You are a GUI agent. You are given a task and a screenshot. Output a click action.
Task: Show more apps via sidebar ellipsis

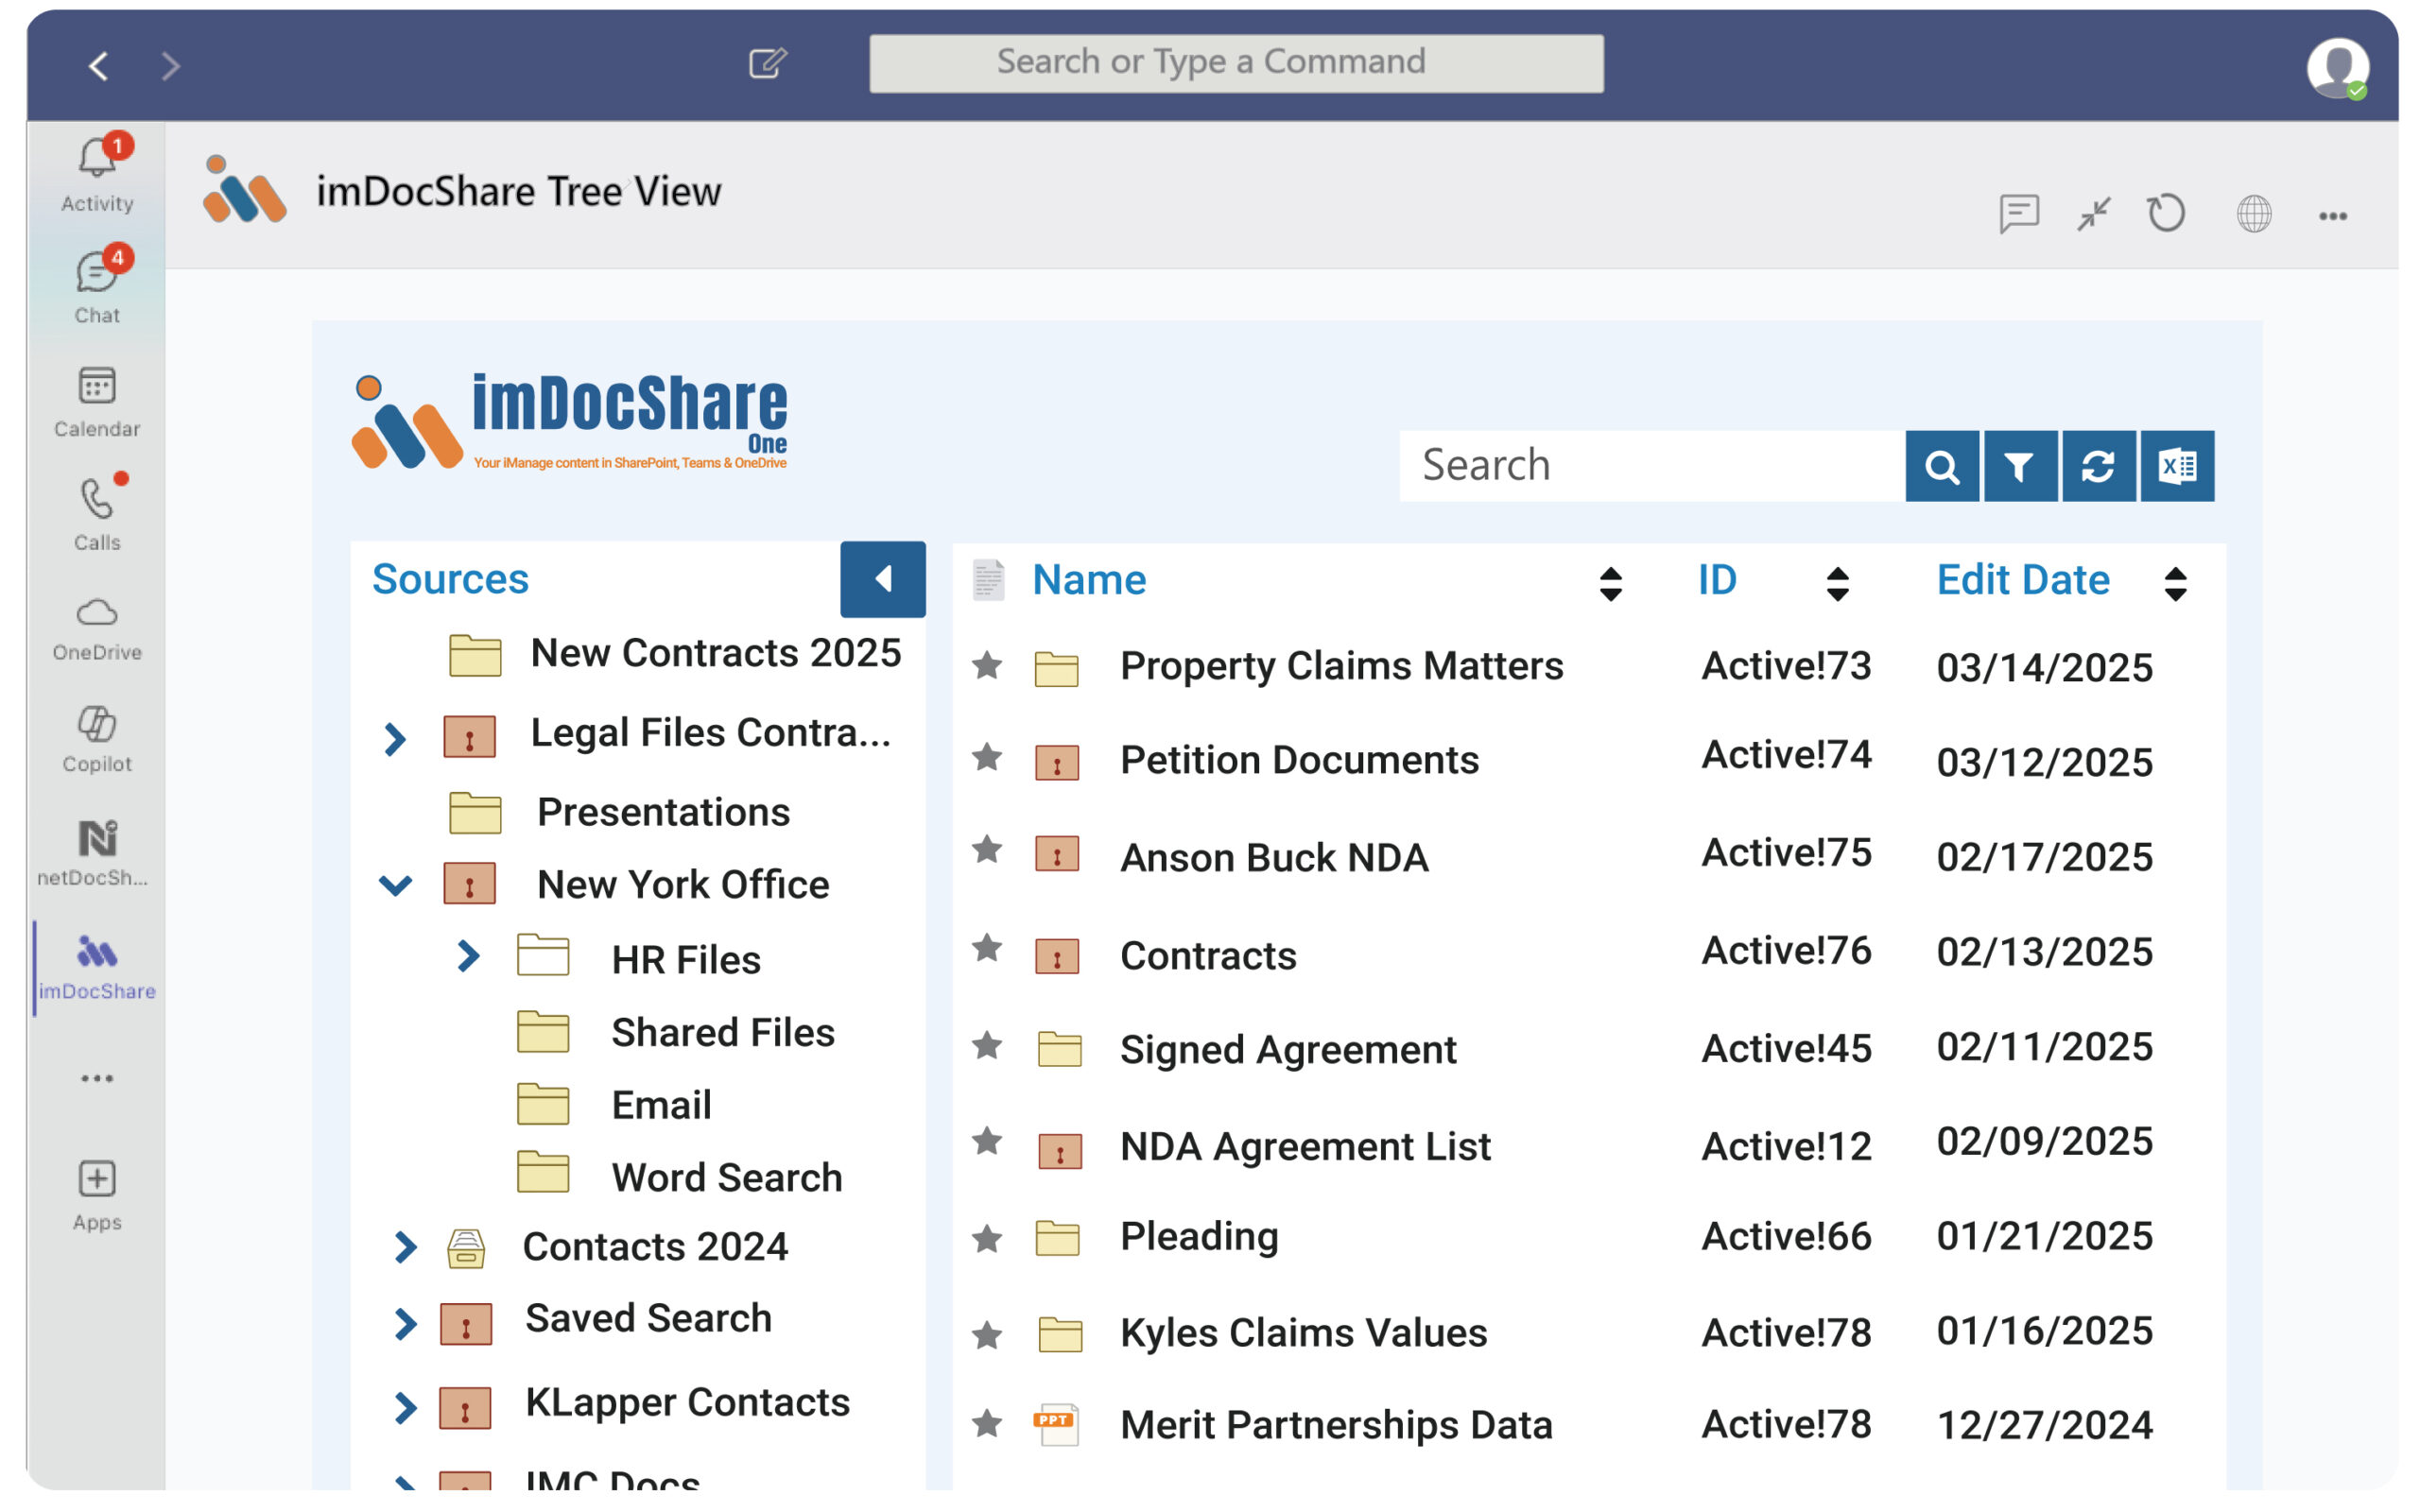coord(97,1079)
